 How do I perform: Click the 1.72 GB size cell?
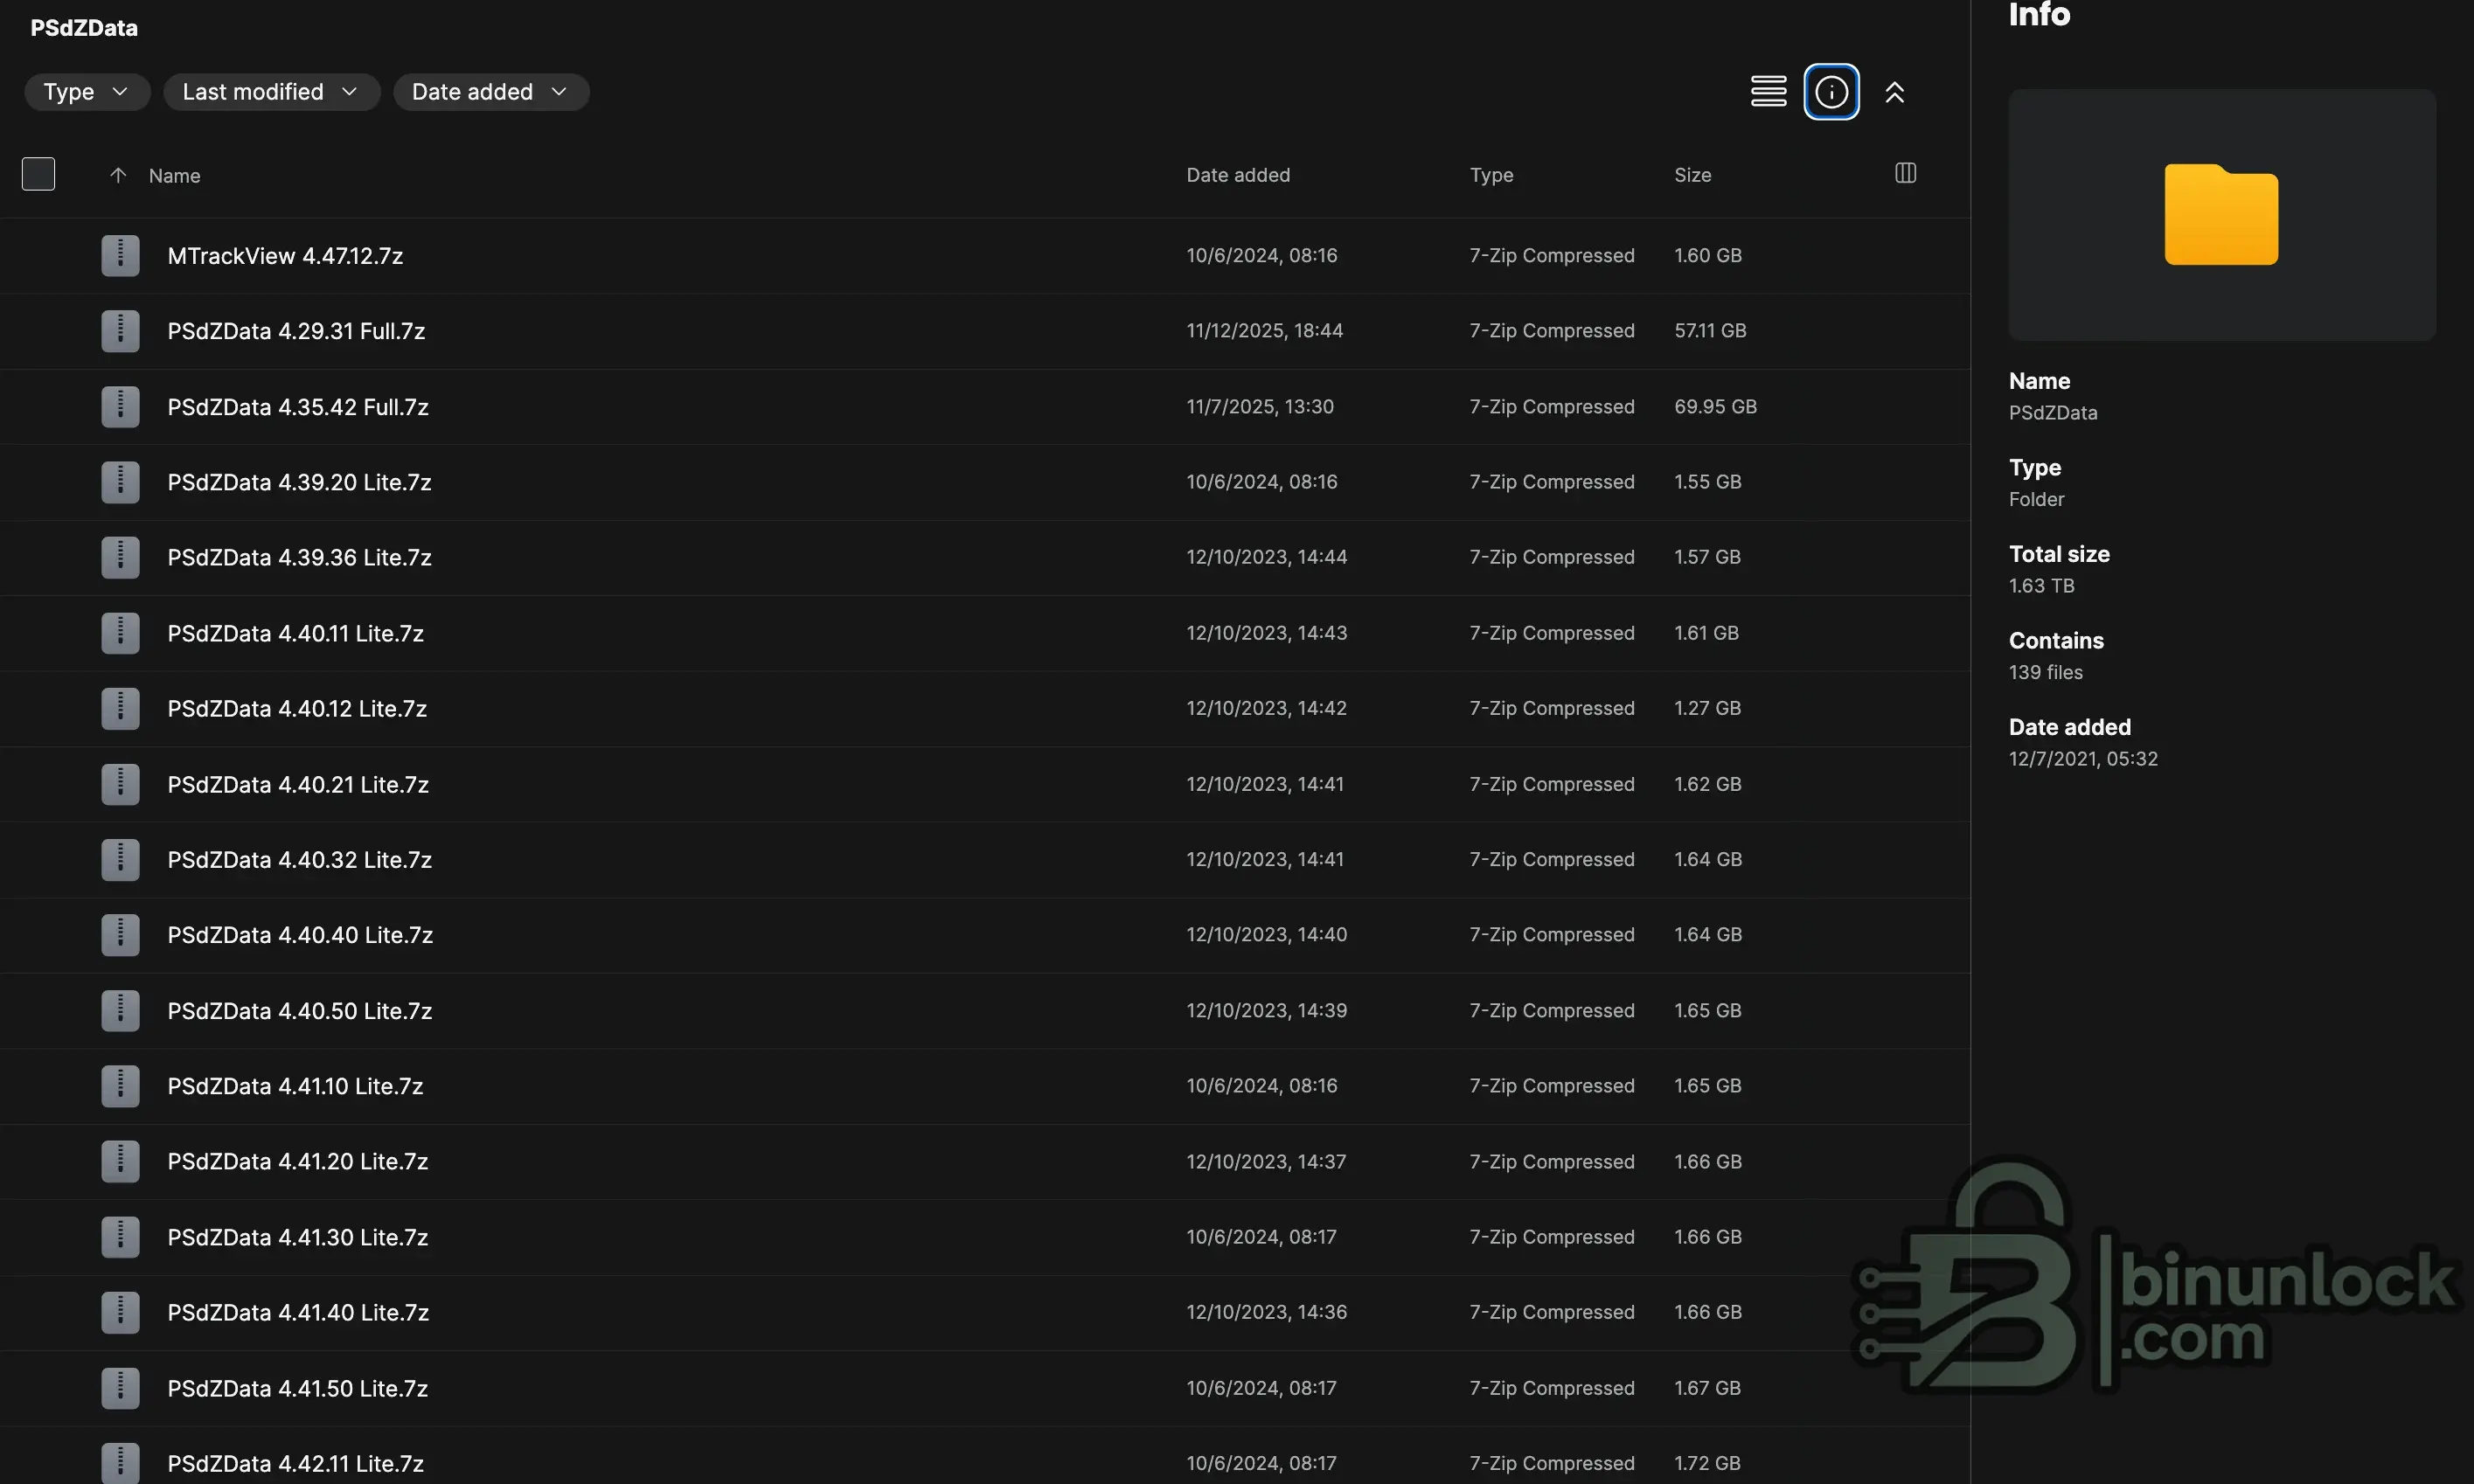coord(1707,1463)
